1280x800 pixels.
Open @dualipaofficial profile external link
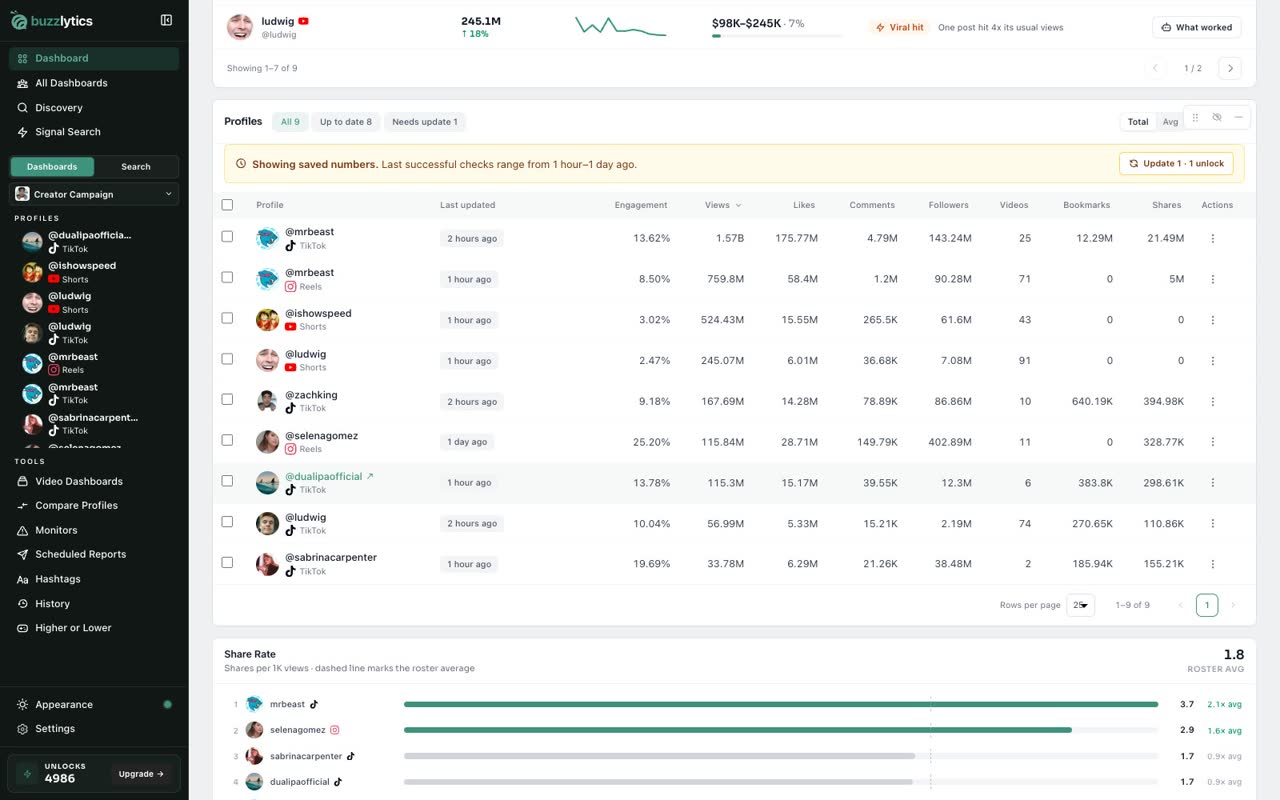pyautogui.click(x=370, y=476)
